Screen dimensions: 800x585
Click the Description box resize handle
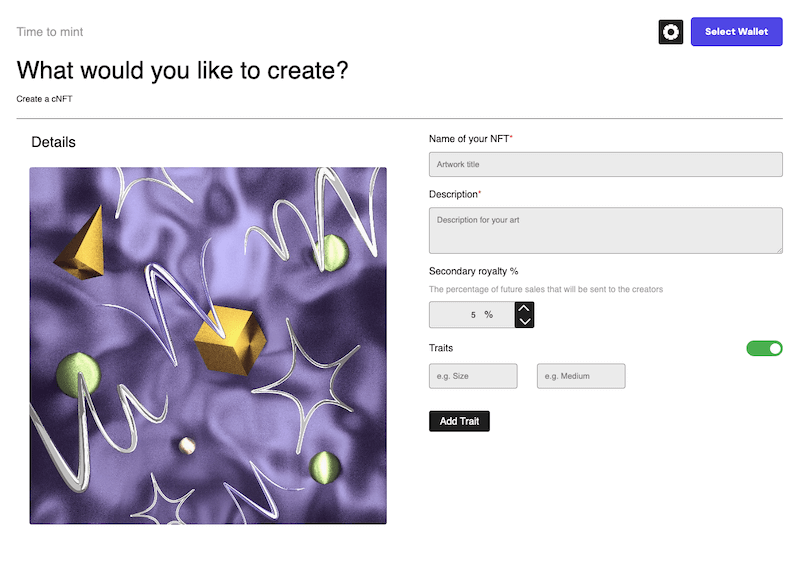click(x=778, y=249)
